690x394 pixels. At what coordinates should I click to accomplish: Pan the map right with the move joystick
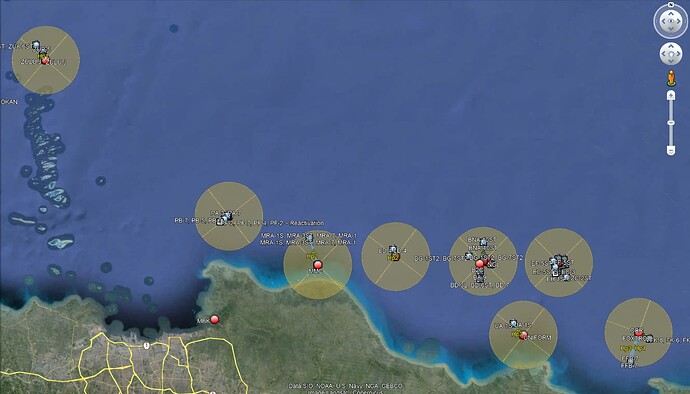(x=678, y=54)
